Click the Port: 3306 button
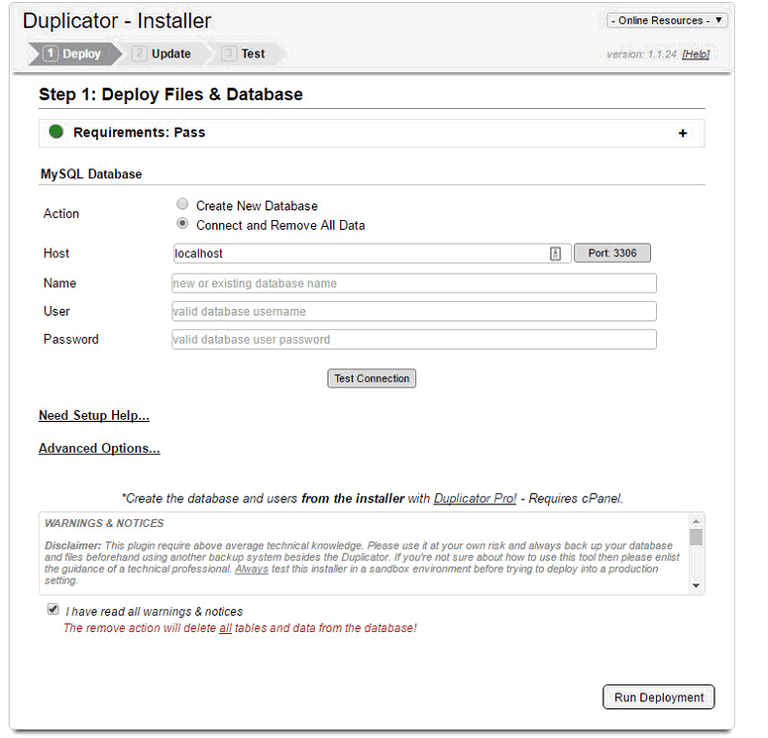This screenshot has width=768, height=738. click(x=612, y=253)
